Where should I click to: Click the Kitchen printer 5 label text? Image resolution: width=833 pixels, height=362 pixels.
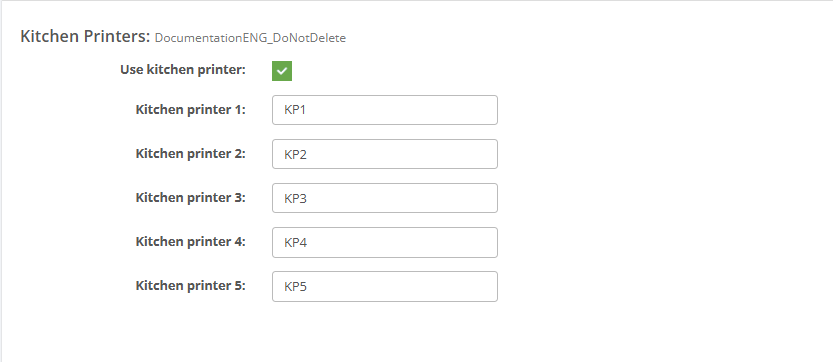191,286
